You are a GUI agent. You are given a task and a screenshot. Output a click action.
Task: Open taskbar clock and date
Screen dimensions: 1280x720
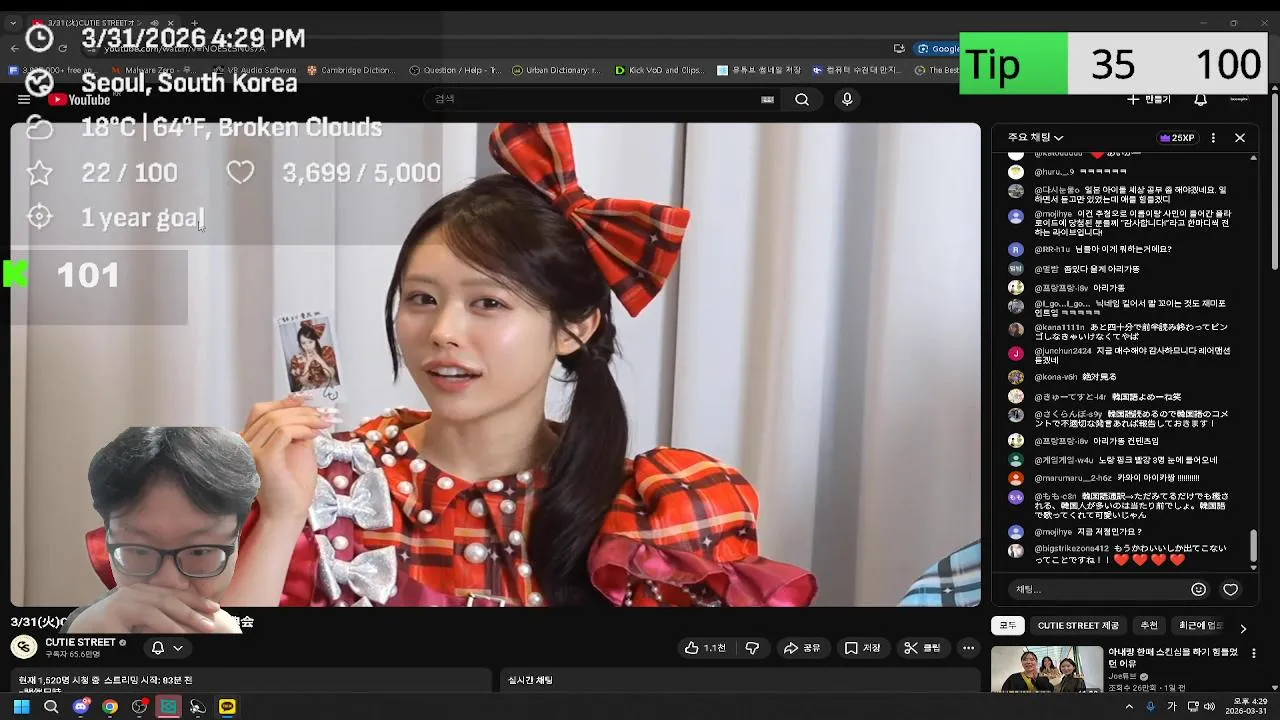point(1247,706)
